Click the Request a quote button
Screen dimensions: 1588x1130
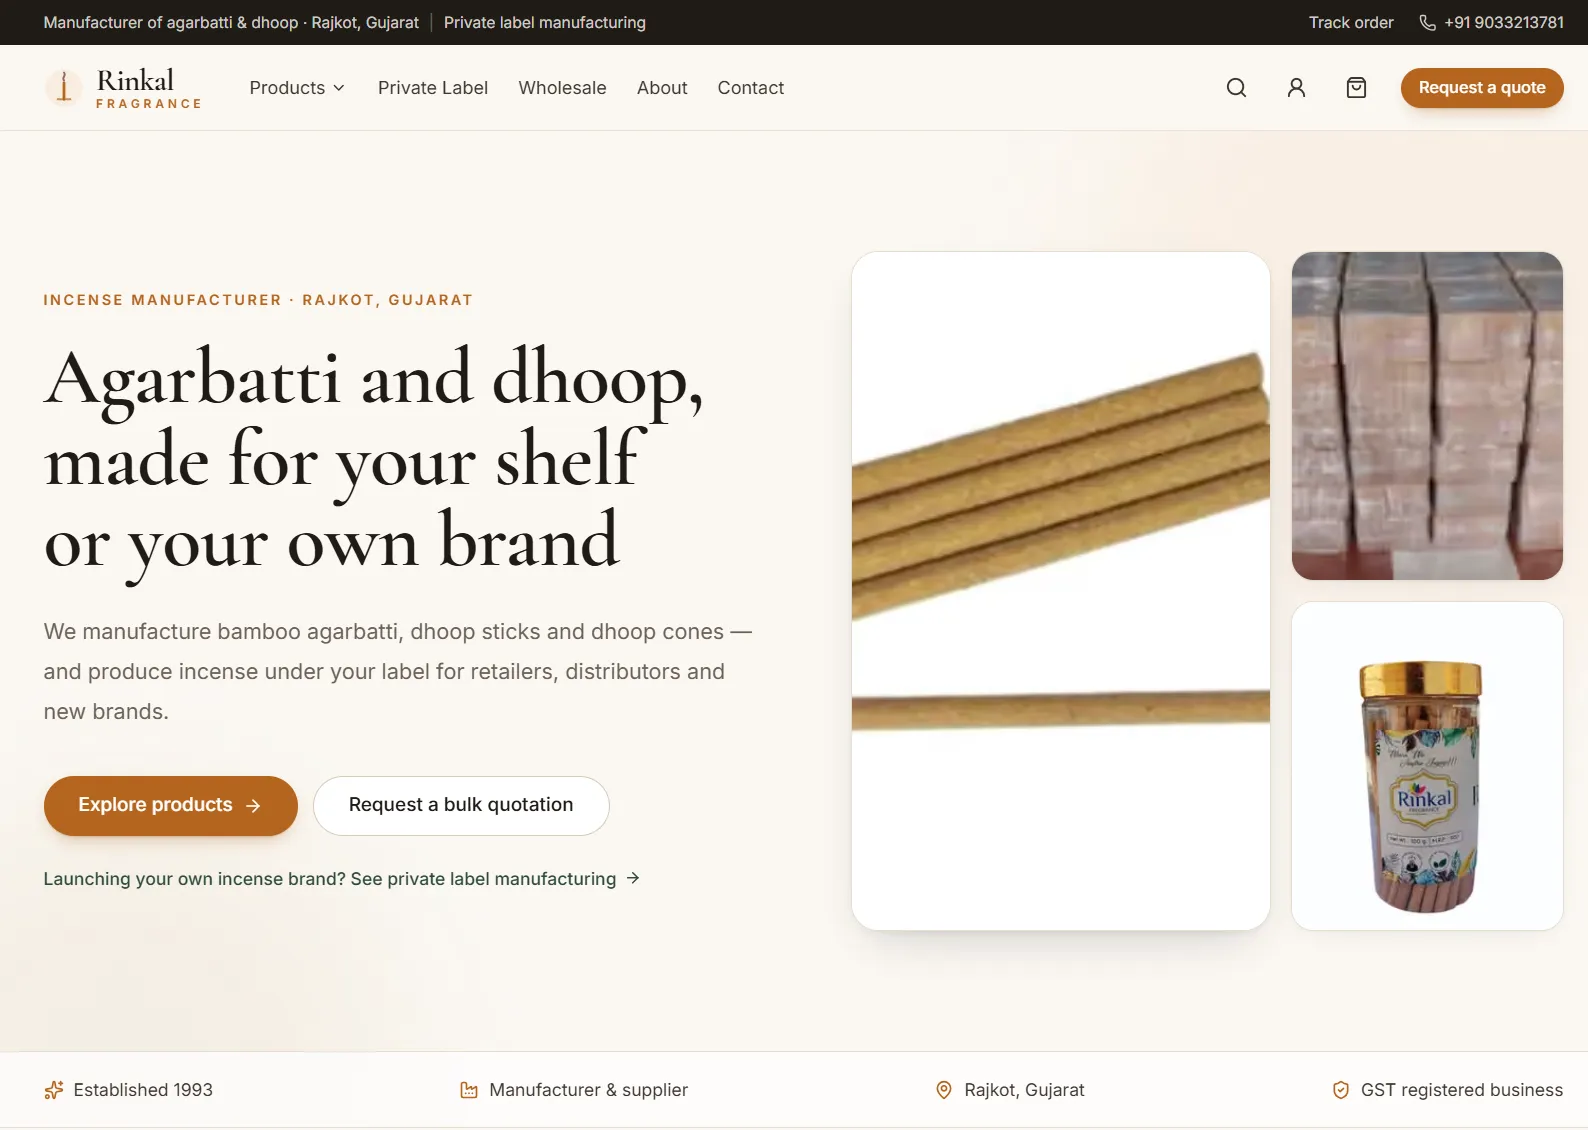(x=1482, y=88)
